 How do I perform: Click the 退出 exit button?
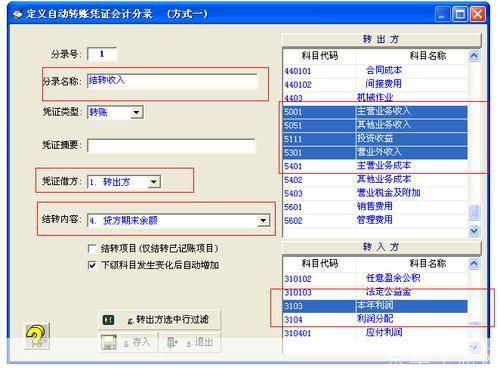[190, 342]
